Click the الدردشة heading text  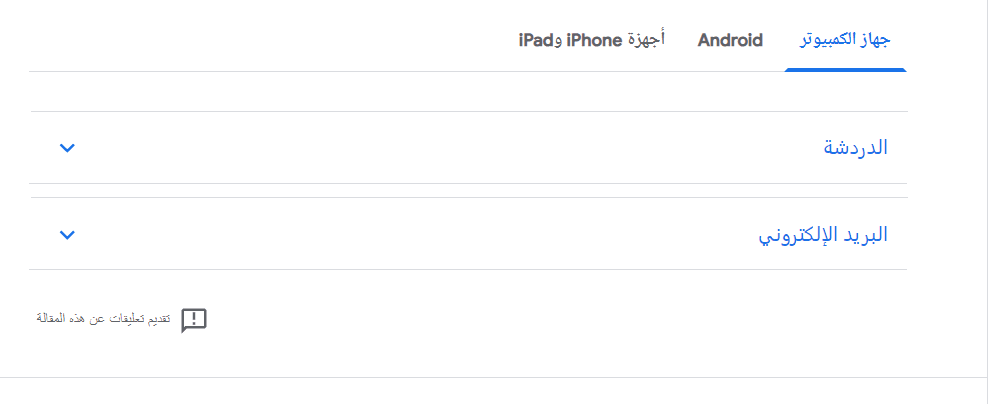(x=855, y=148)
